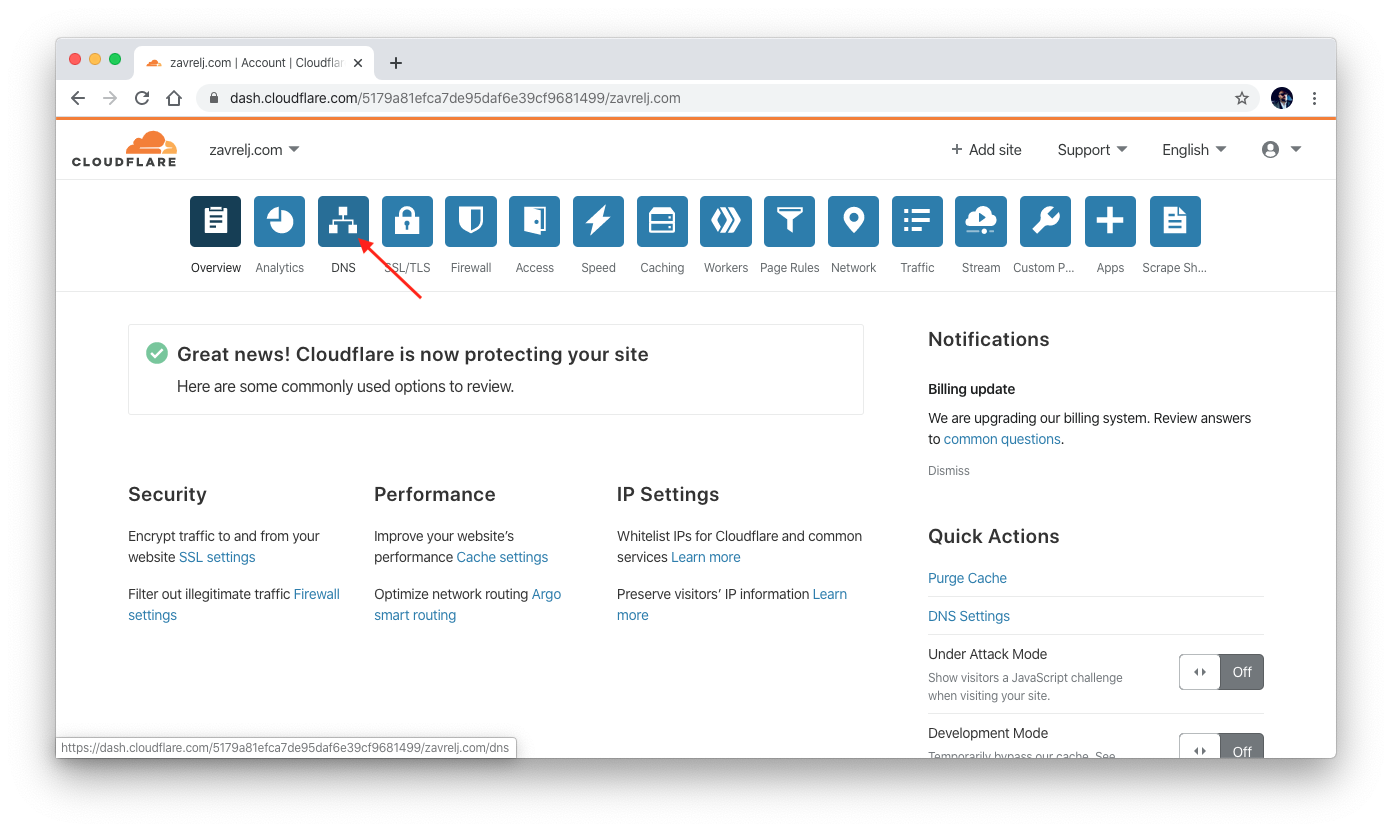1392x832 pixels.
Task: Open the Firewall shield icon
Action: [x=471, y=221]
